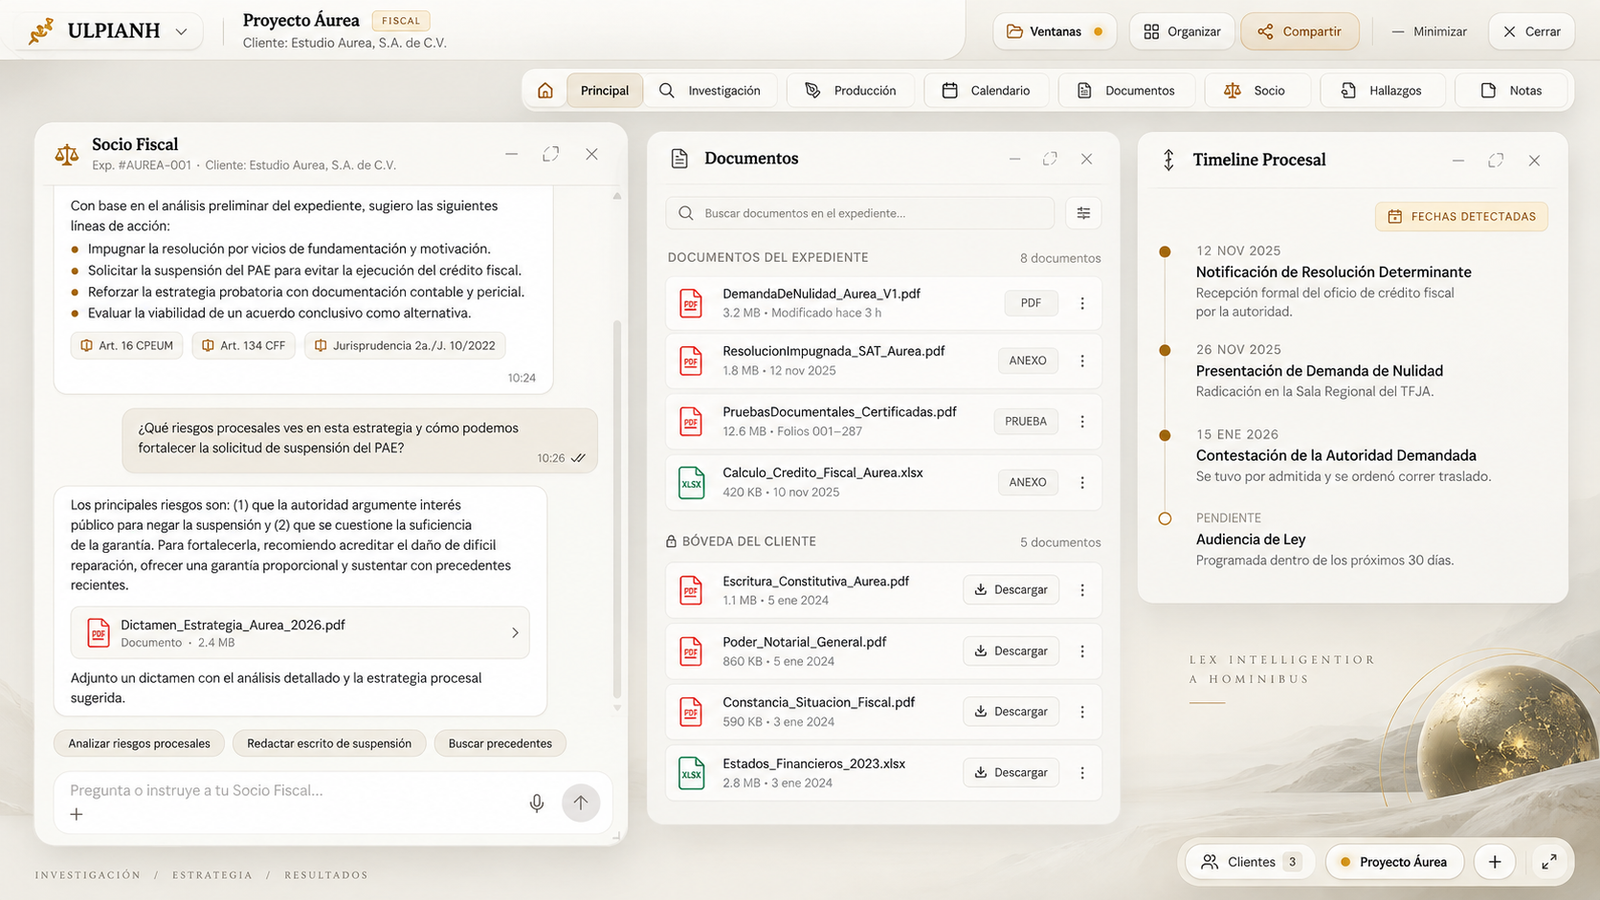This screenshot has height=900, width=1600.
Task: Select the Notas tab
Action: [1510, 90]
